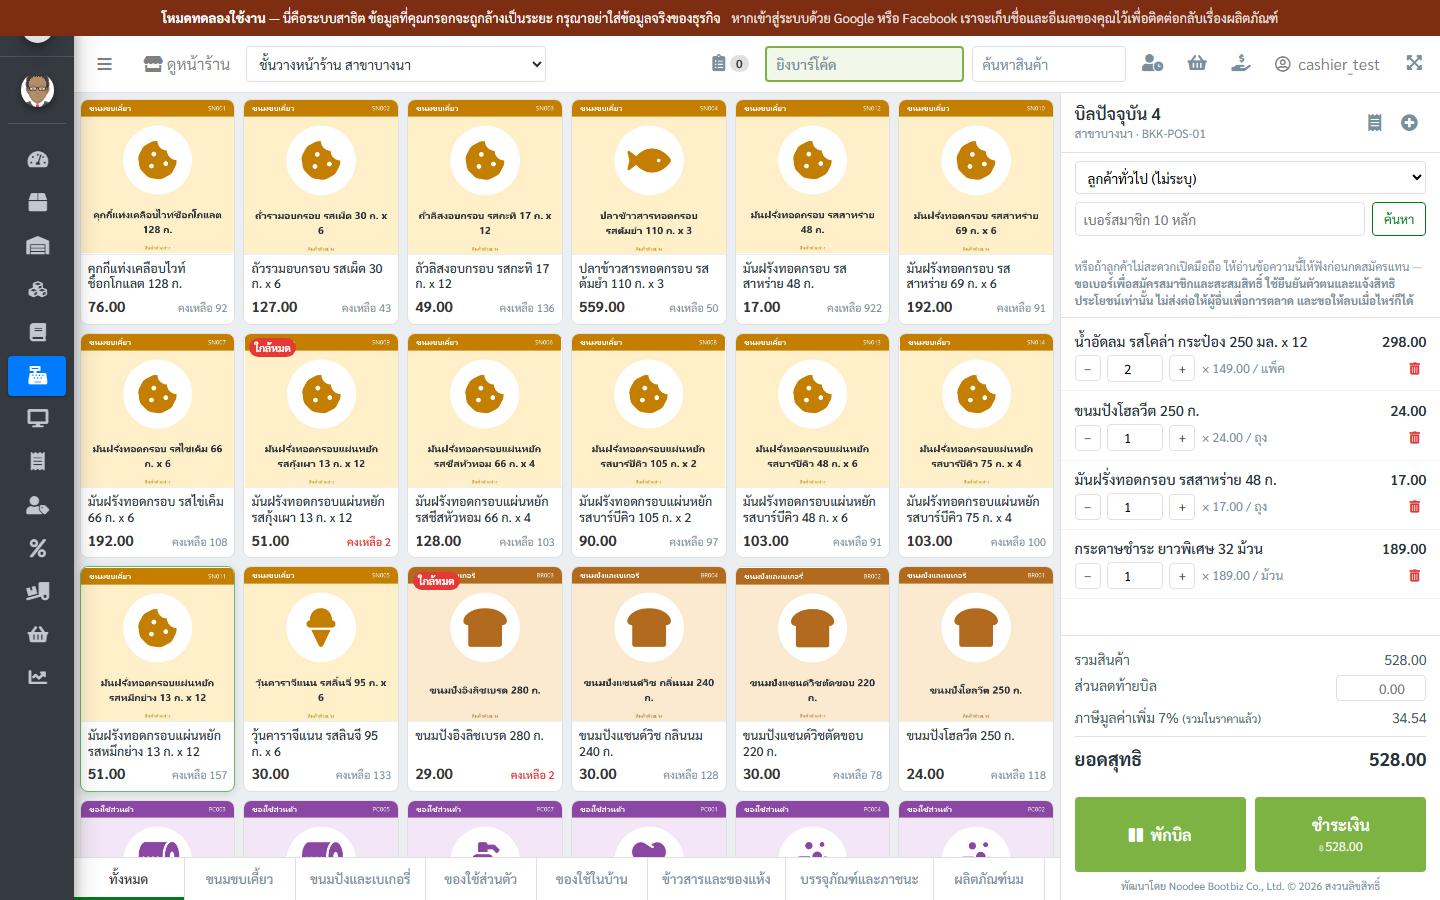
Task: Click the ค้นหา member search button
Action: pos(1398,219)
